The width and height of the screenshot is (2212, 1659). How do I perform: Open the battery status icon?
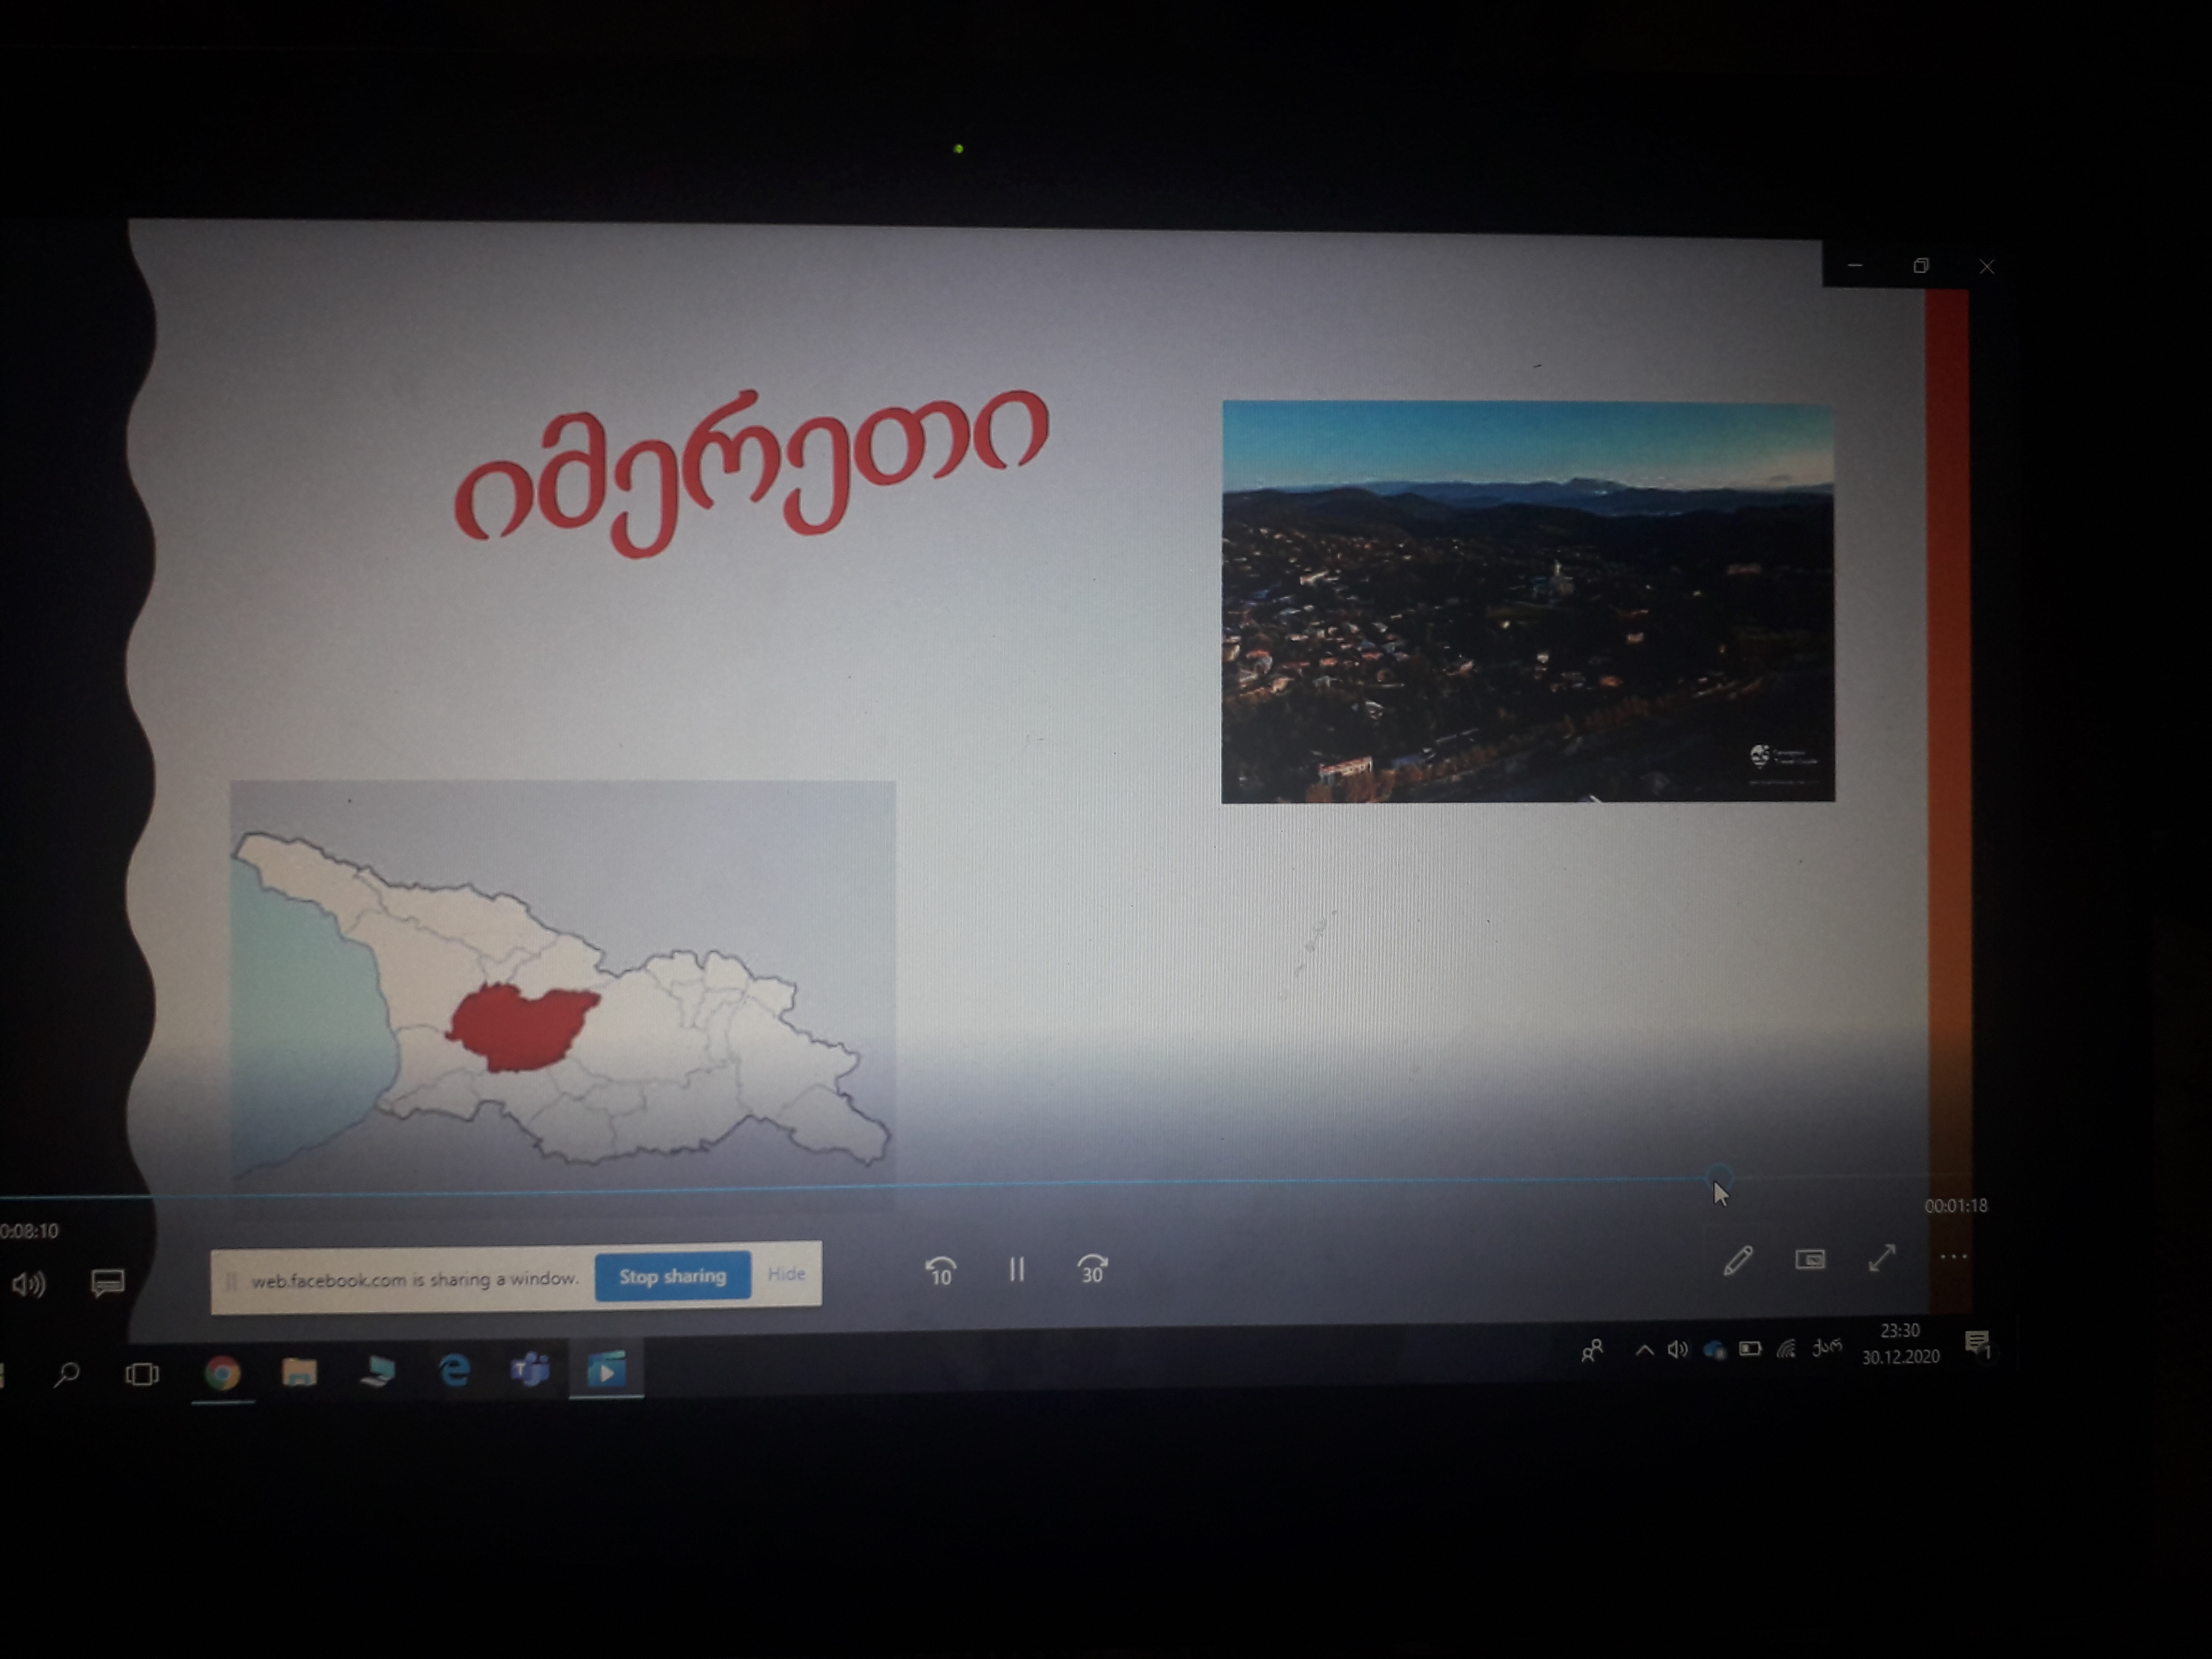[1750, 1349]
